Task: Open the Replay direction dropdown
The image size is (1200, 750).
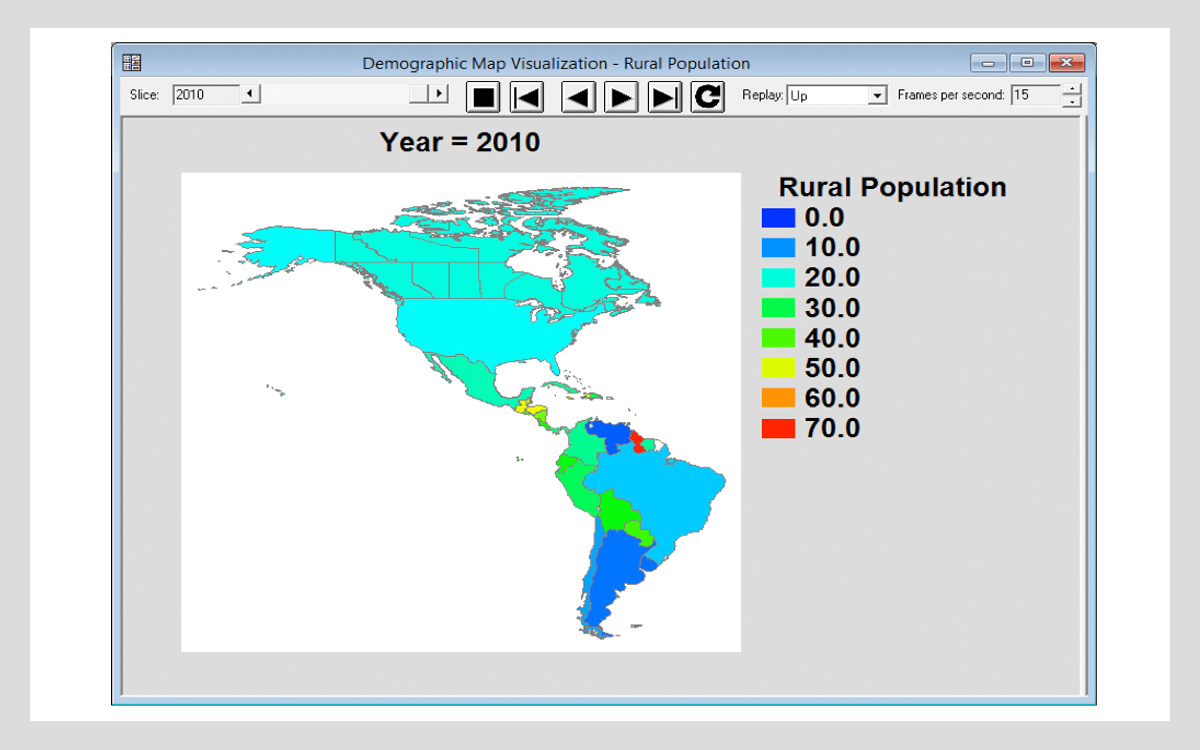Action: [x=876, y=95]
